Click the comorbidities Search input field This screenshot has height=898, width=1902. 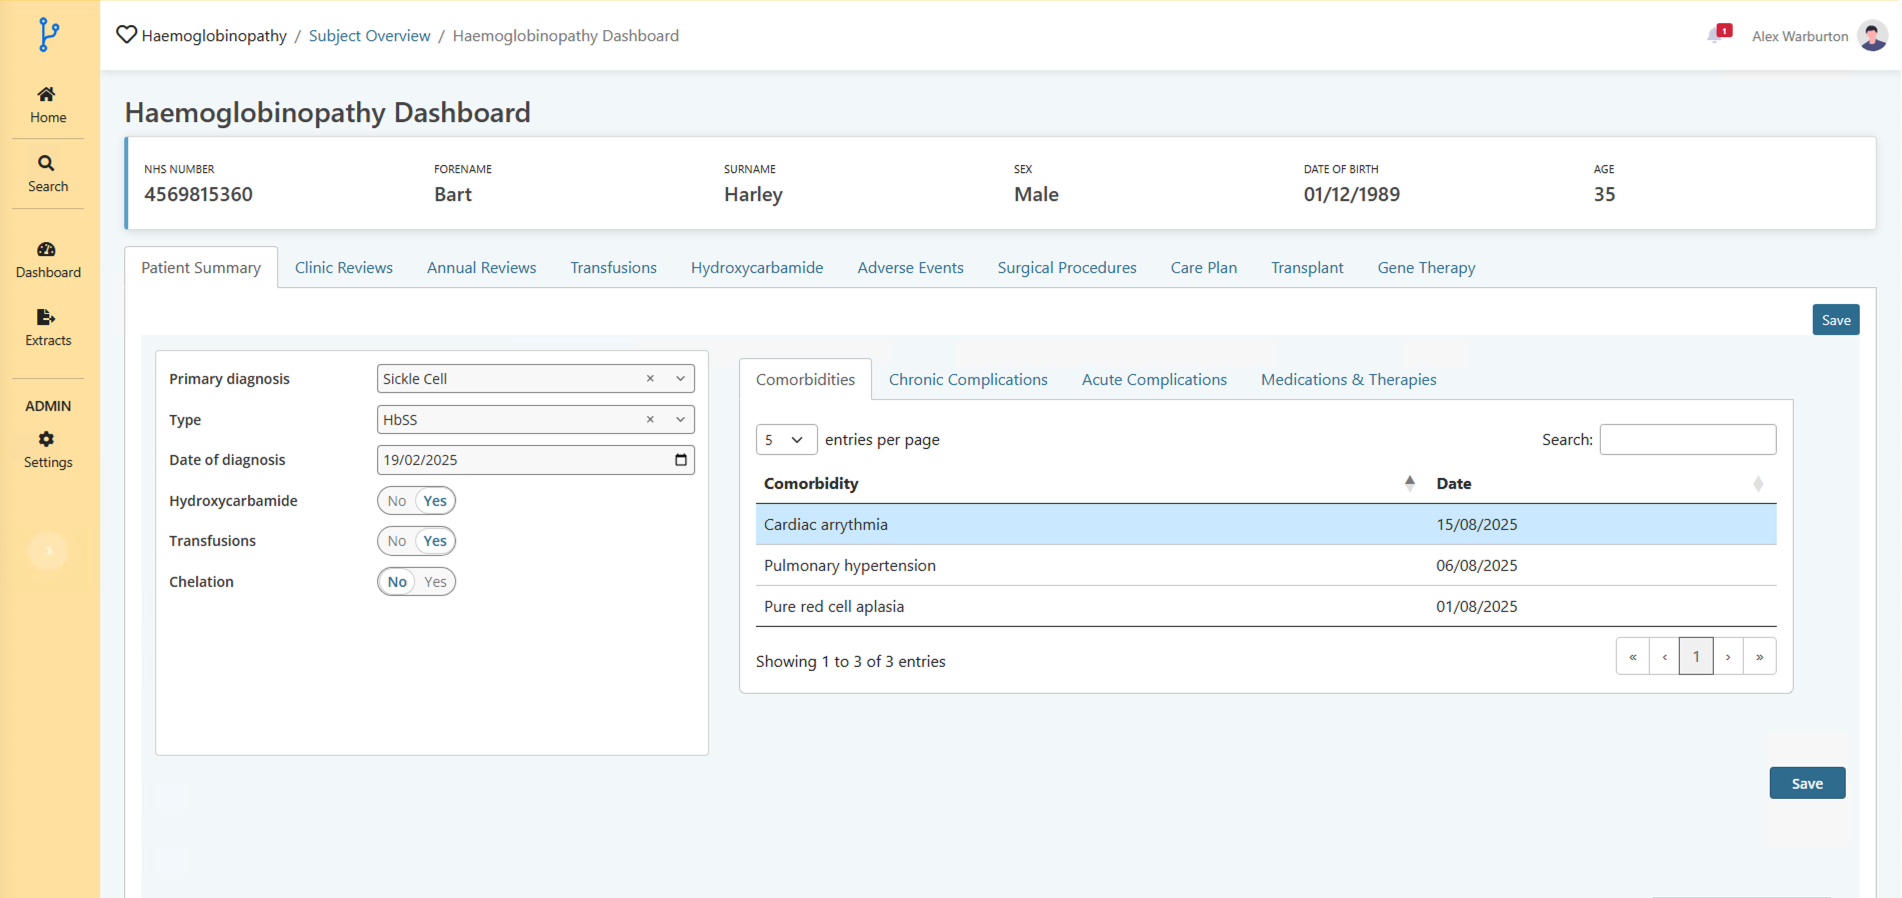point(1687,440)
